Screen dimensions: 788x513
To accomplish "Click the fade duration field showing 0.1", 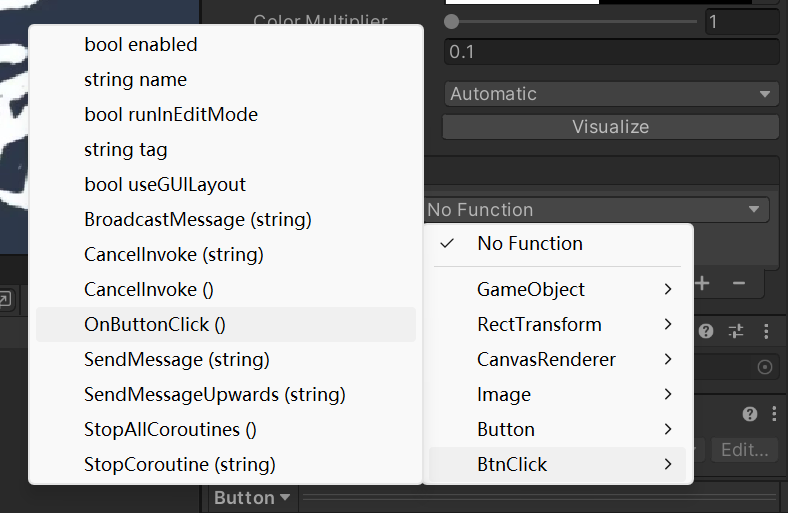I will (x=611, y=52).
